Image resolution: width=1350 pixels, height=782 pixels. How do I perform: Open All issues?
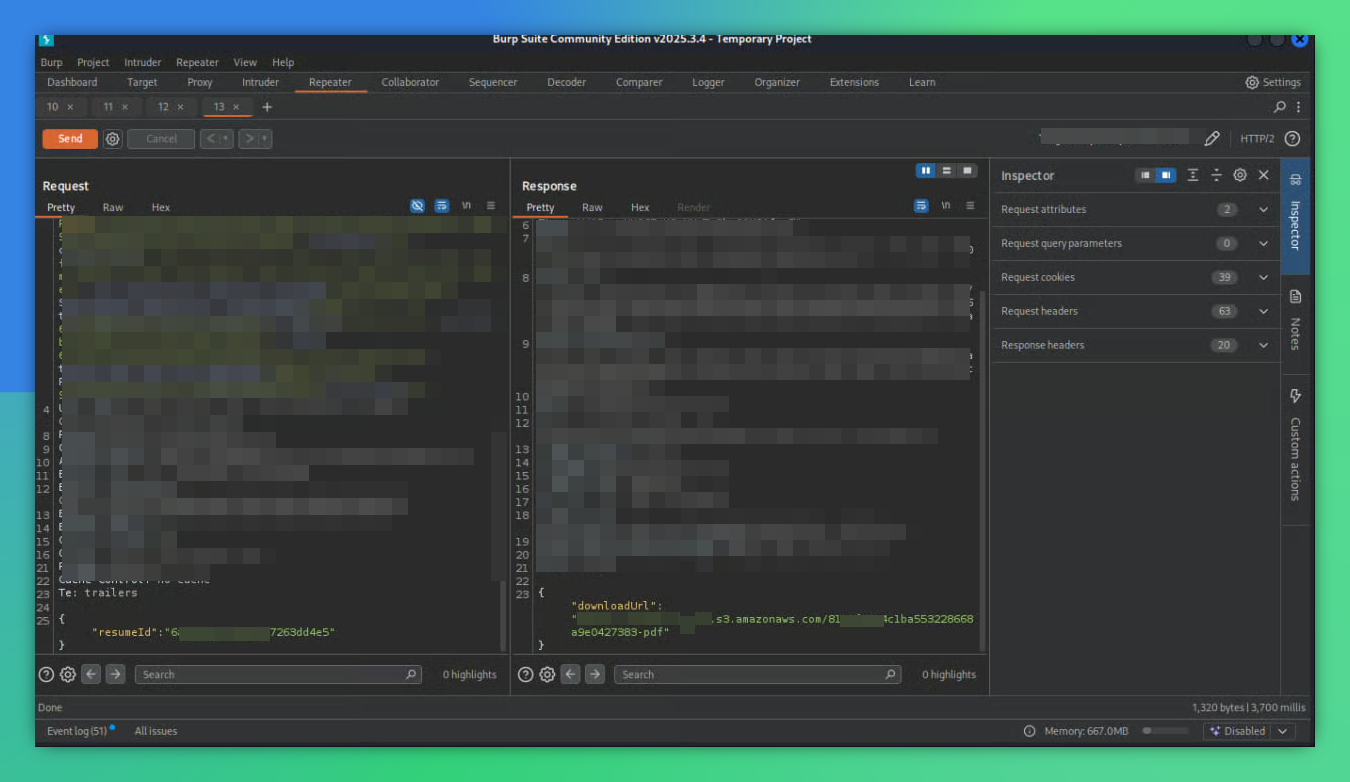click(x=156, y=731)
